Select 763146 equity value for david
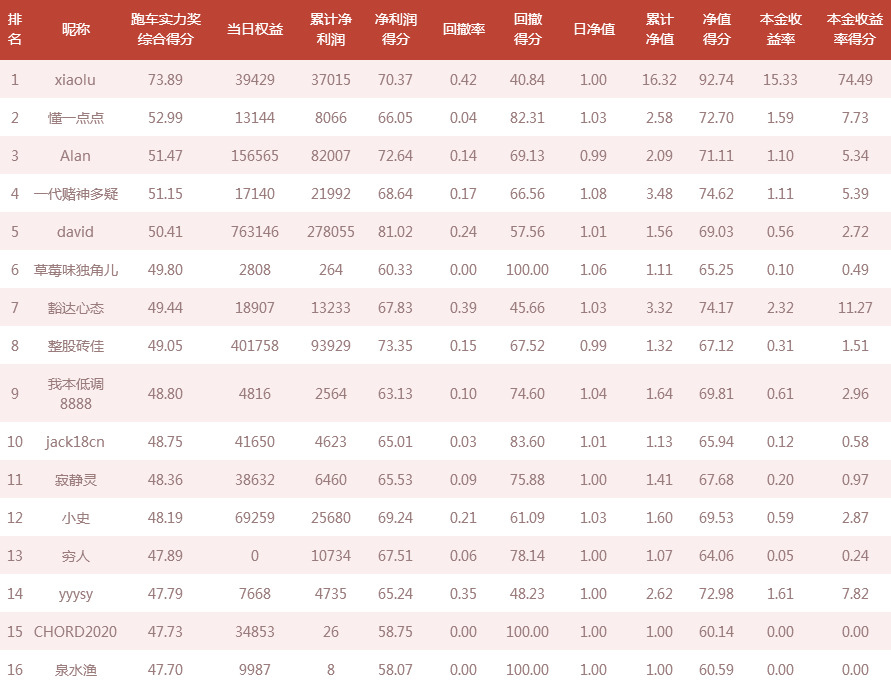891x687 pixels. (255, 232)
